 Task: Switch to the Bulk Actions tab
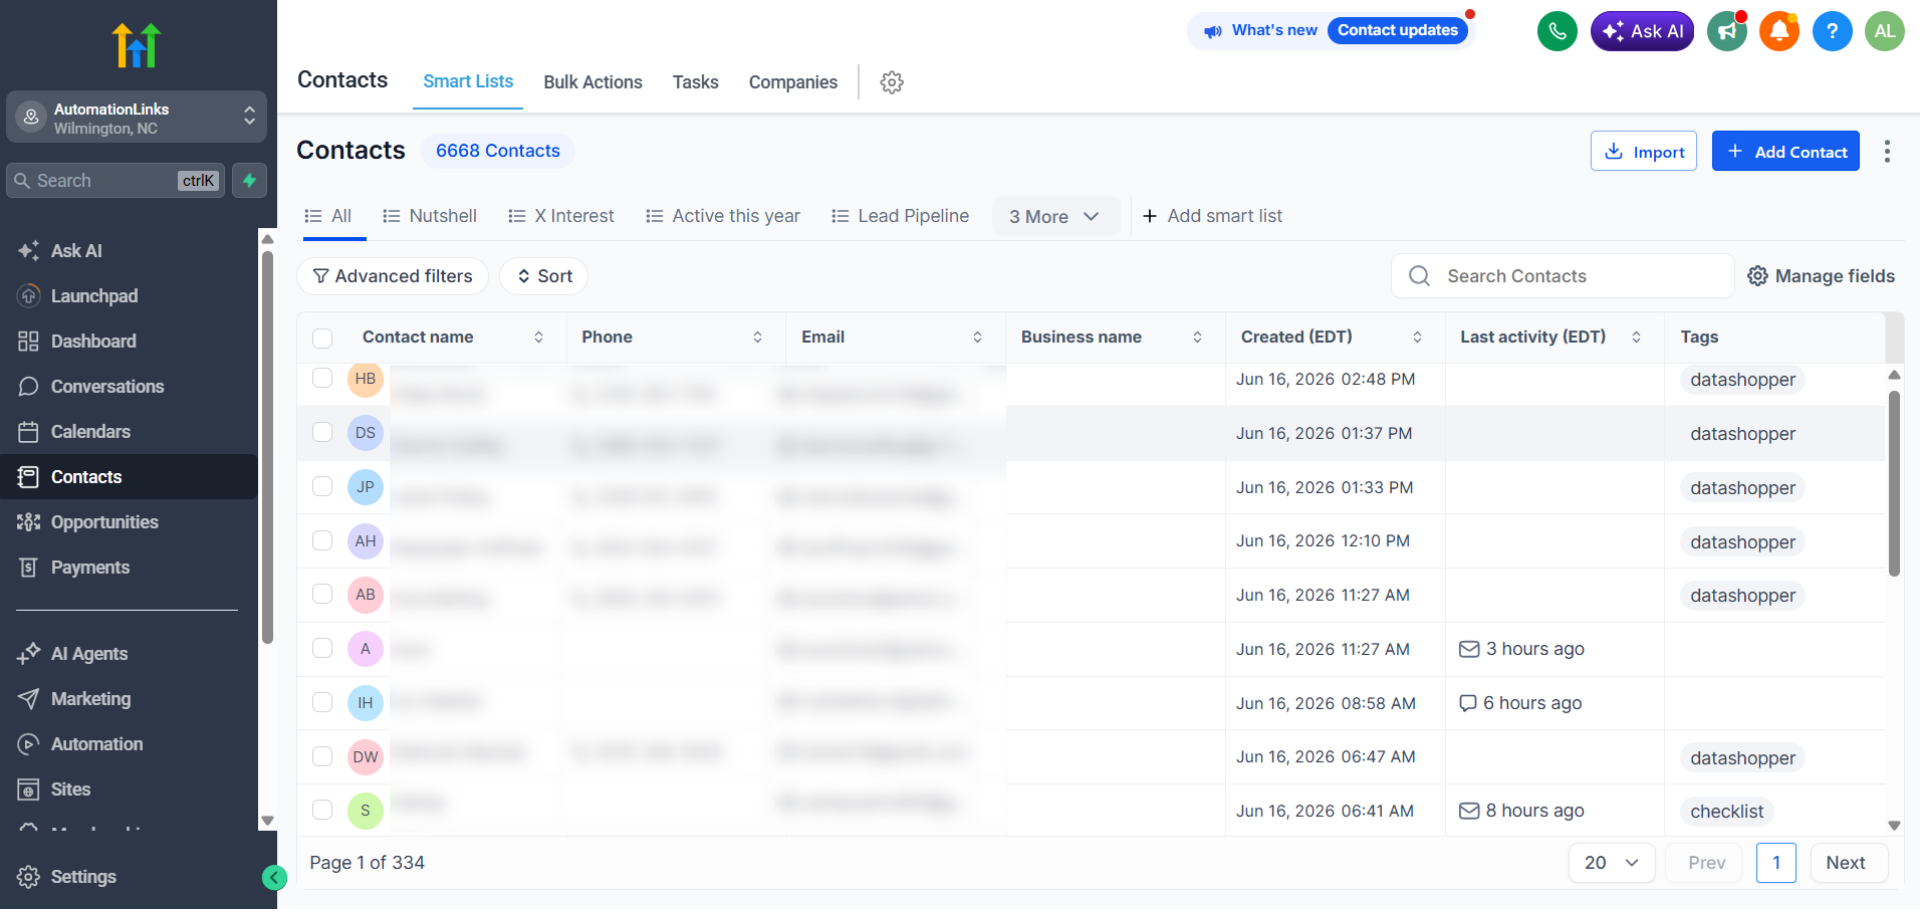(x=593, y=82)
